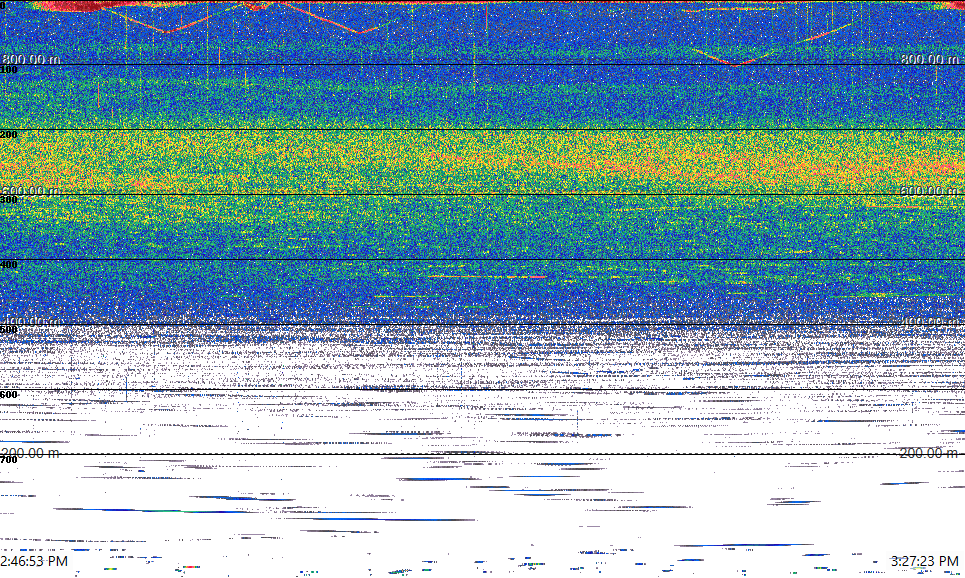The image size is (965, 578).
Task: Click the 300 depth grid label
Action: [9, 199]
